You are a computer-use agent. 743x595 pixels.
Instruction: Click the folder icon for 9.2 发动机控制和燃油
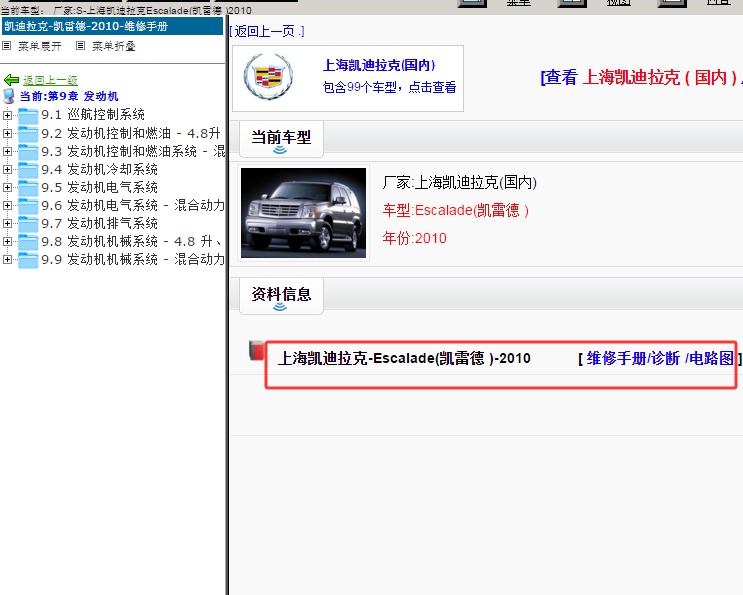pos(28,134)
